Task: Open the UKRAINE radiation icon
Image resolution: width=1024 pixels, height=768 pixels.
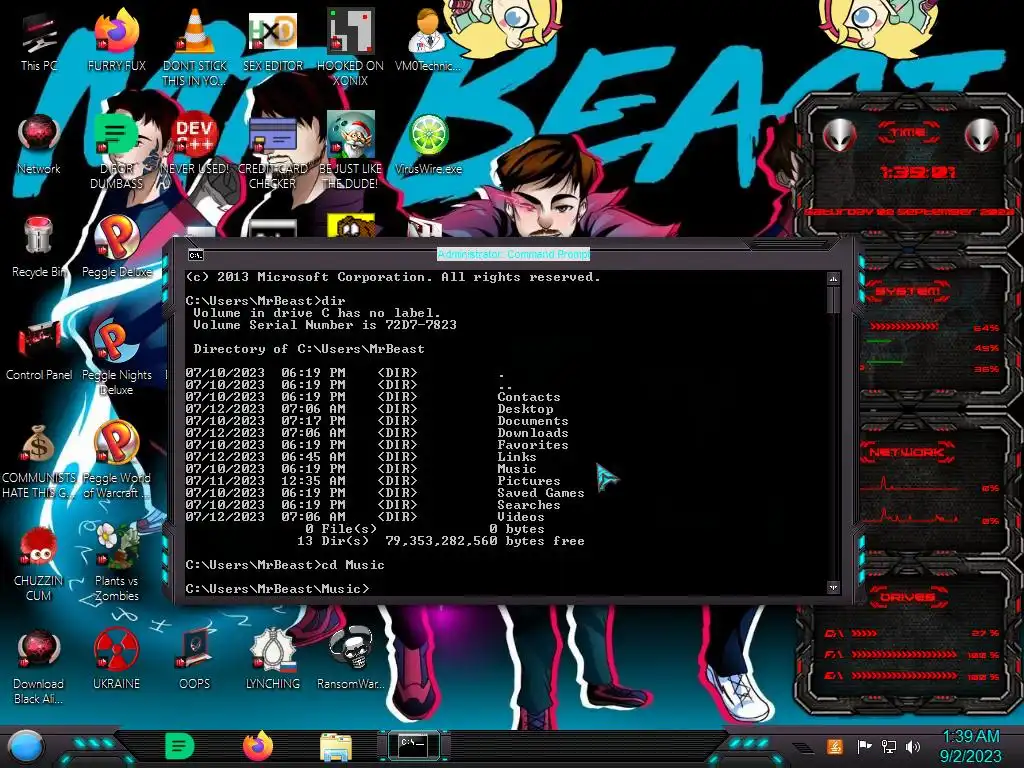Action: pos(116,660)
